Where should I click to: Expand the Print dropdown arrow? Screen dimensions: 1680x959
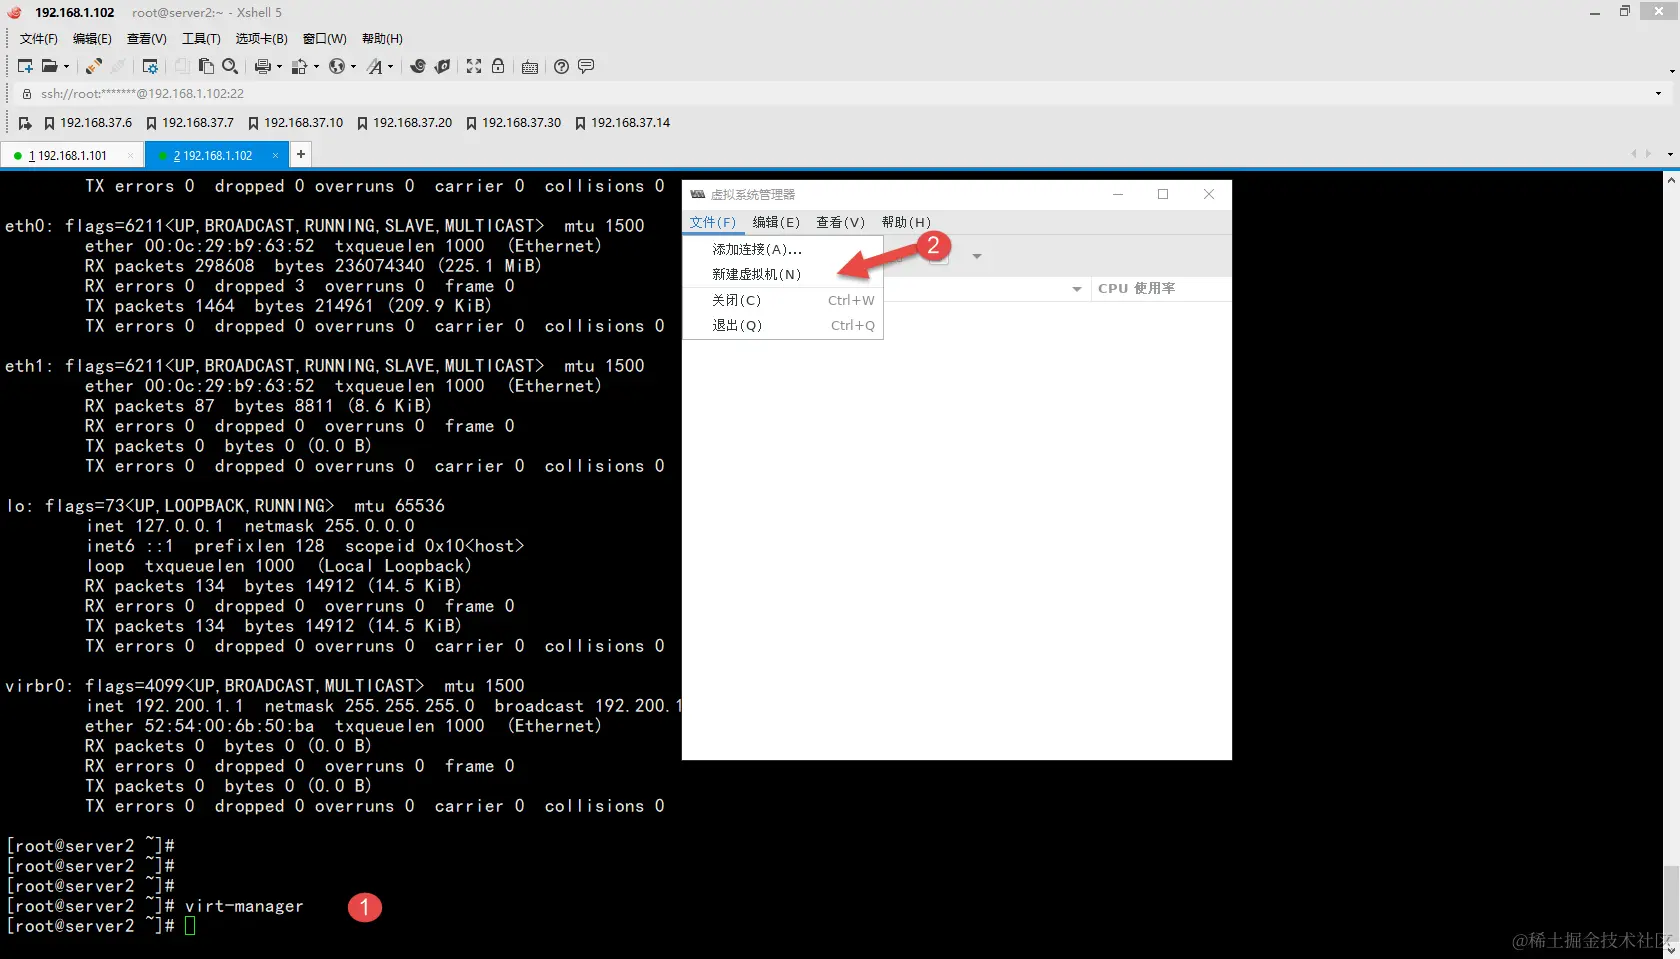pos(279,67)
